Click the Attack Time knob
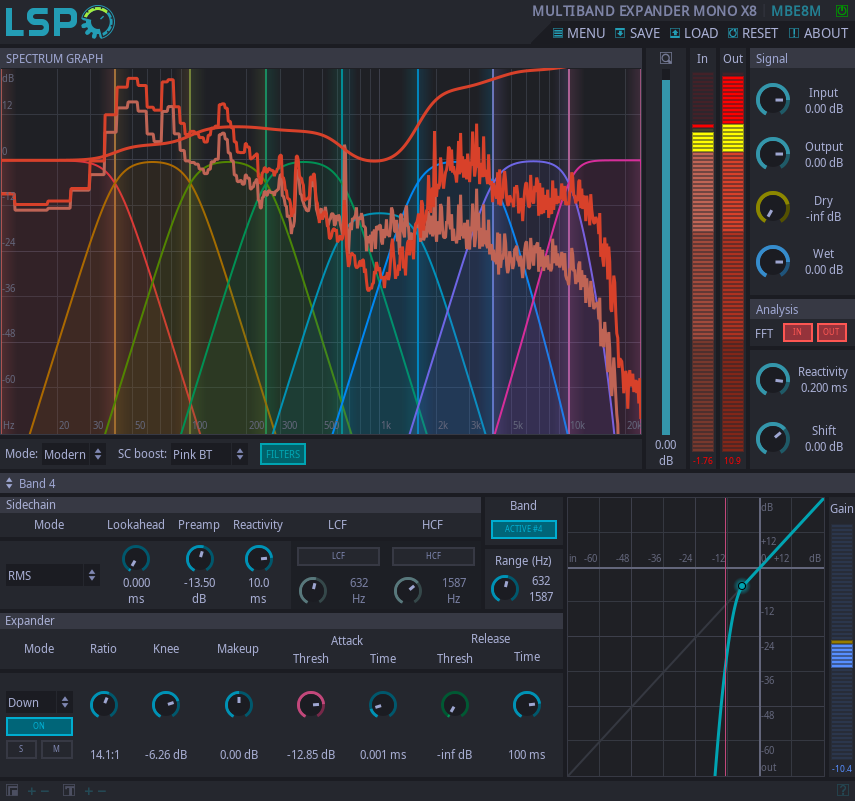The image size is (855, 801). (x=383, y=705)
